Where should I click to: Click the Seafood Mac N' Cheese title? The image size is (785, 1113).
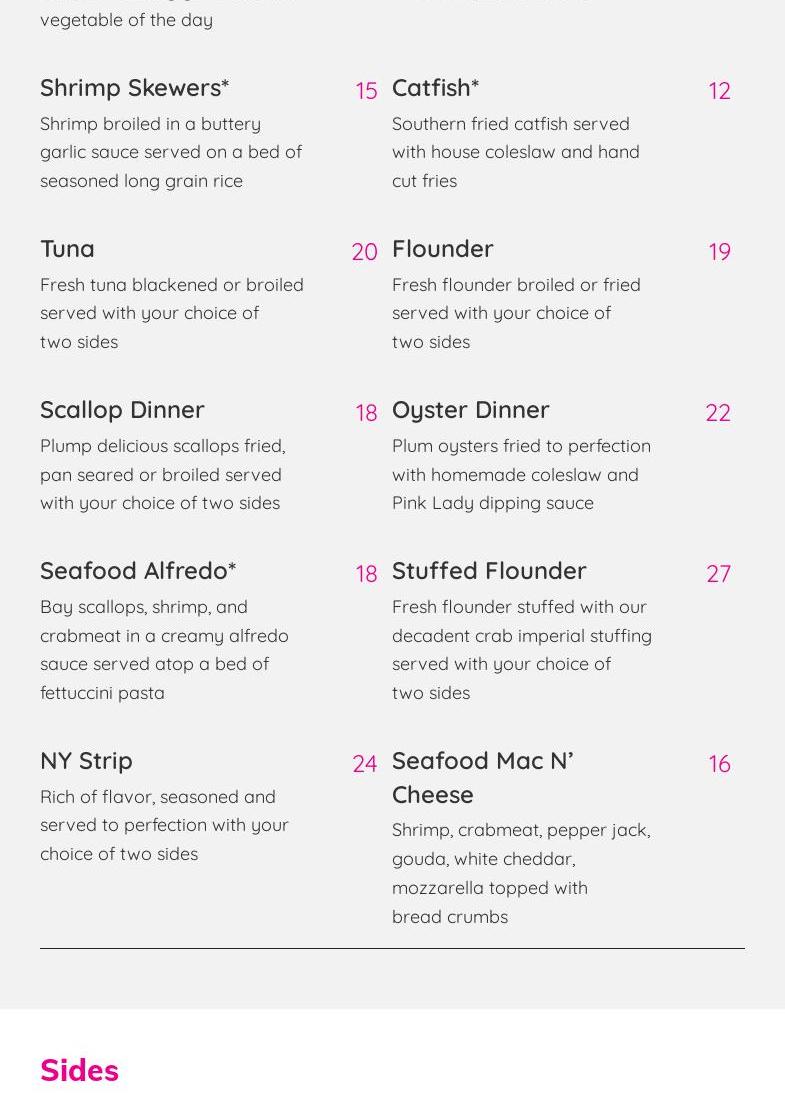point(482,777)
